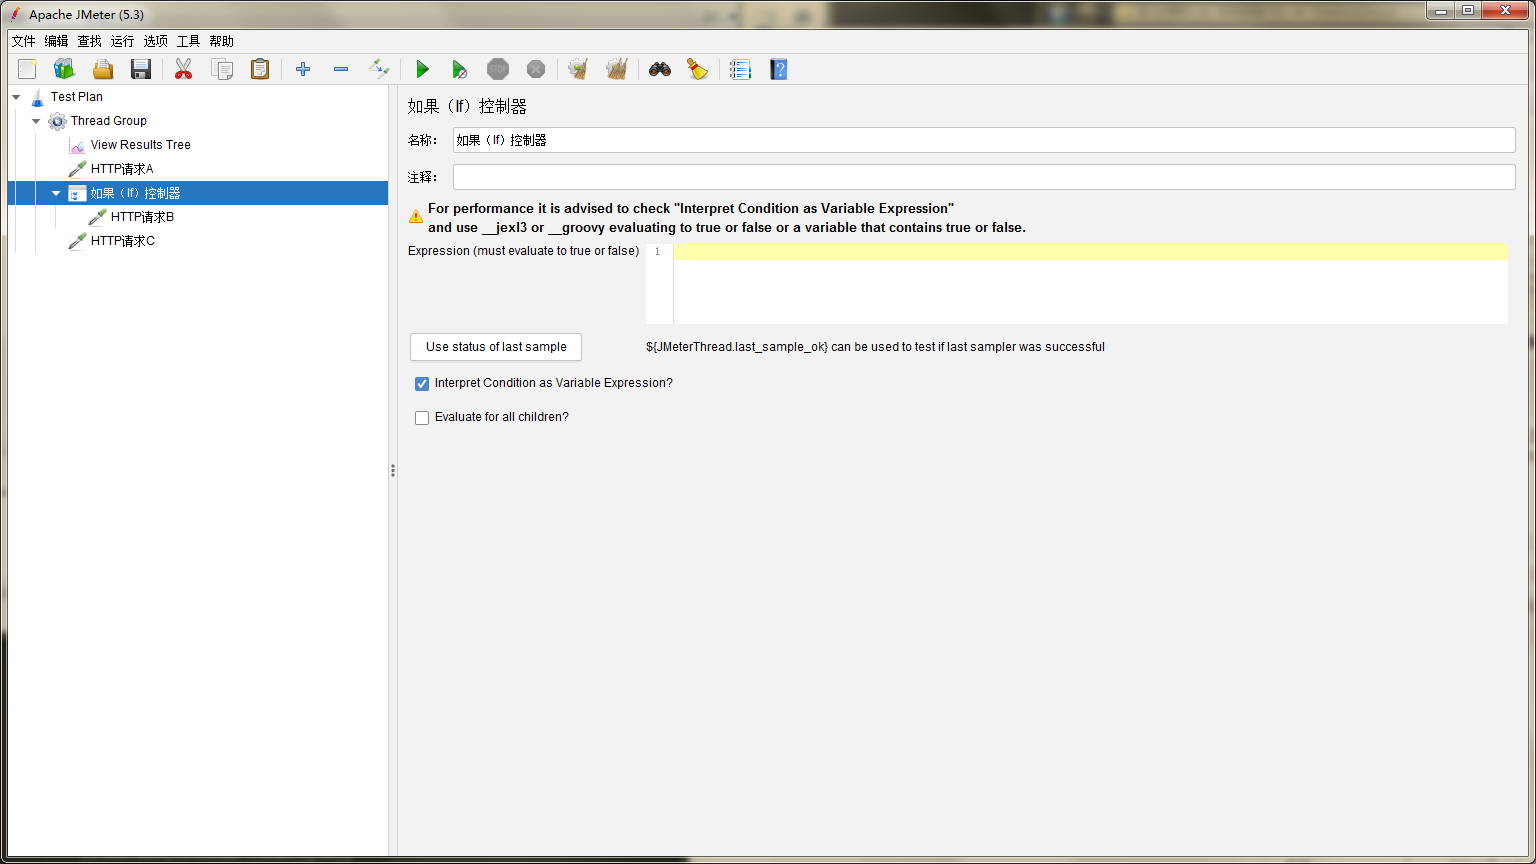Collapse the 如果（If）控制器 node arrow
Screen dimensions: 1536x864
pos(56,193)
